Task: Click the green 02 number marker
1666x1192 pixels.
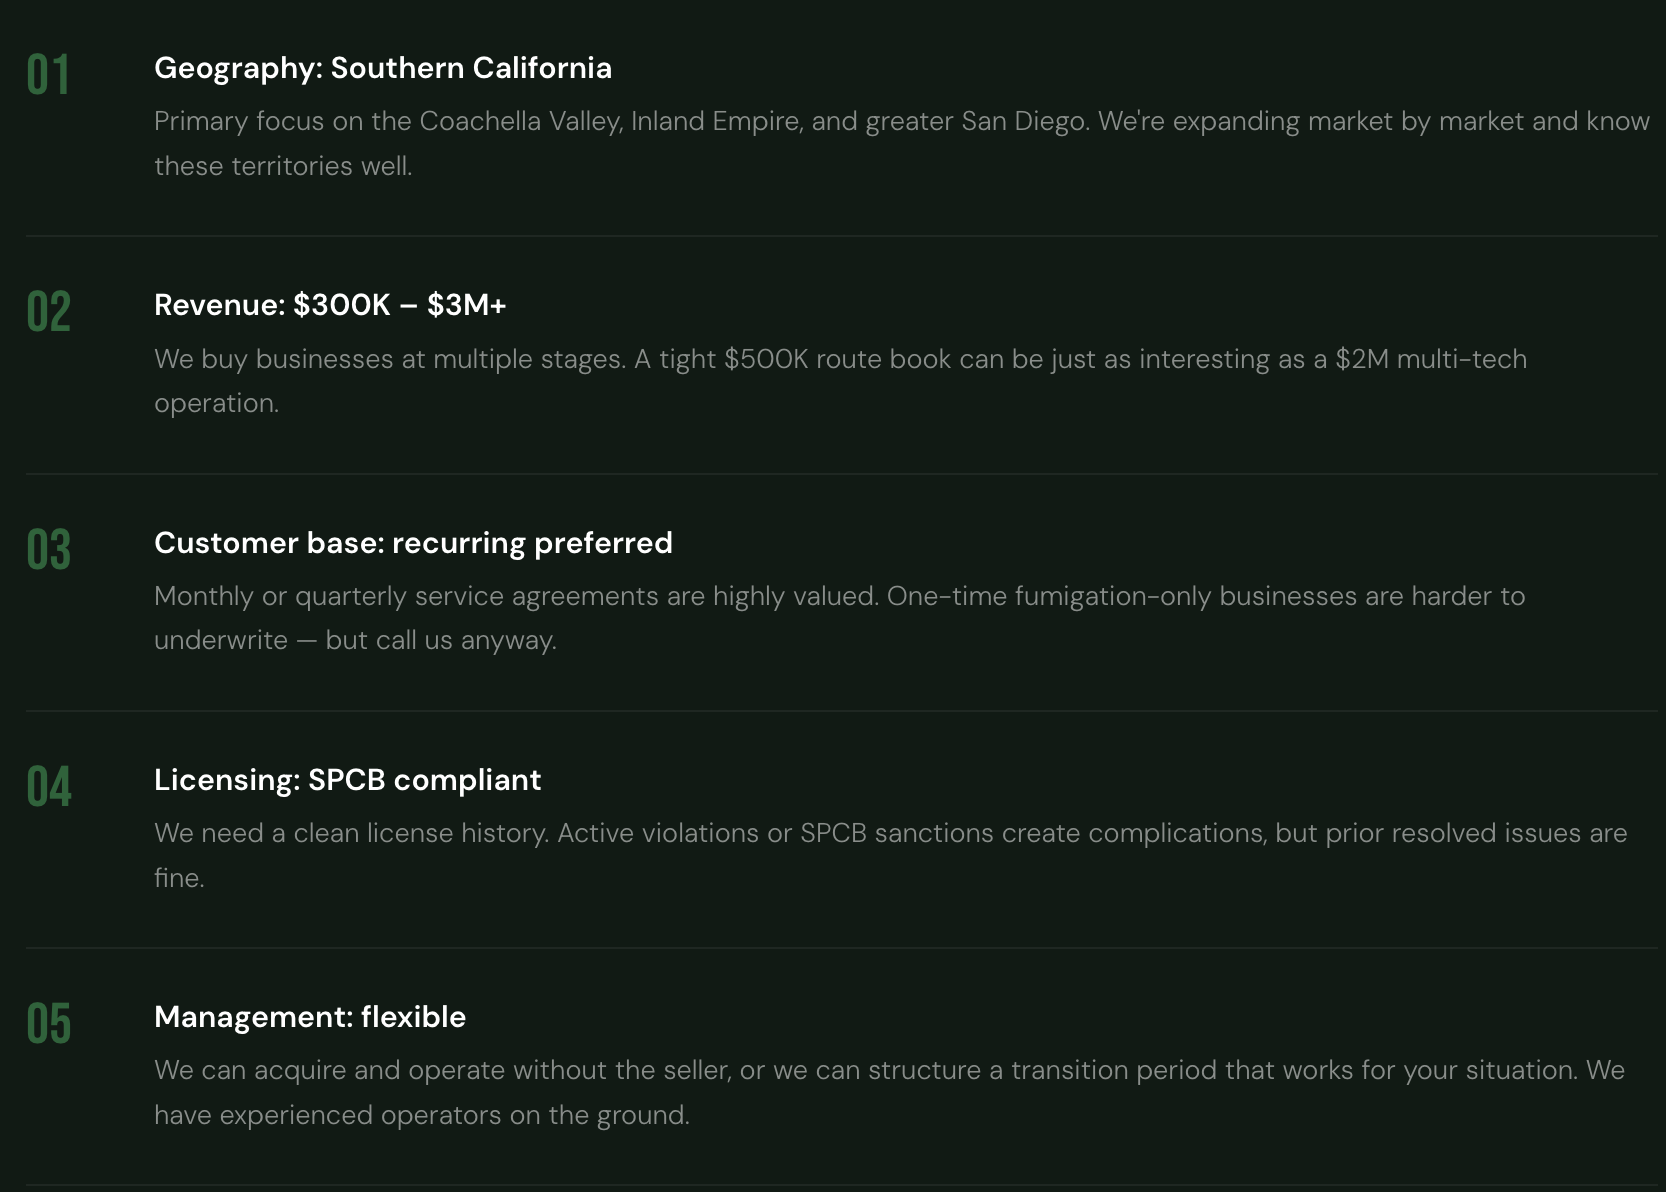Action: click(48, 312)
